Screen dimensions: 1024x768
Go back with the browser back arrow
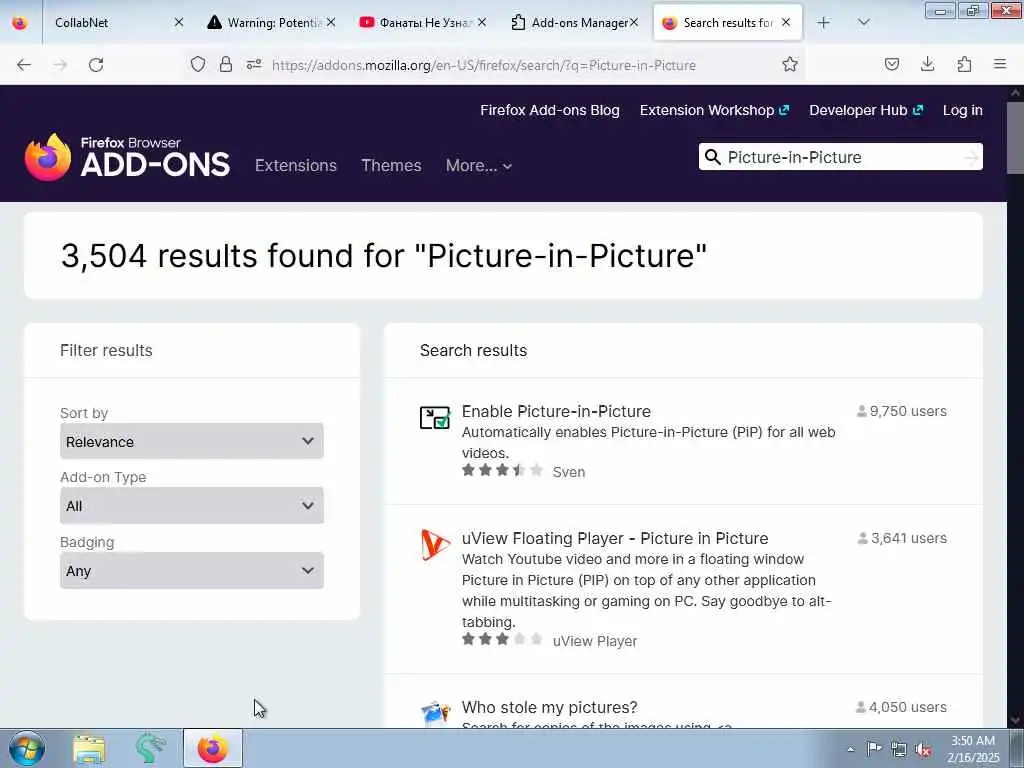[x=24, y=65]
